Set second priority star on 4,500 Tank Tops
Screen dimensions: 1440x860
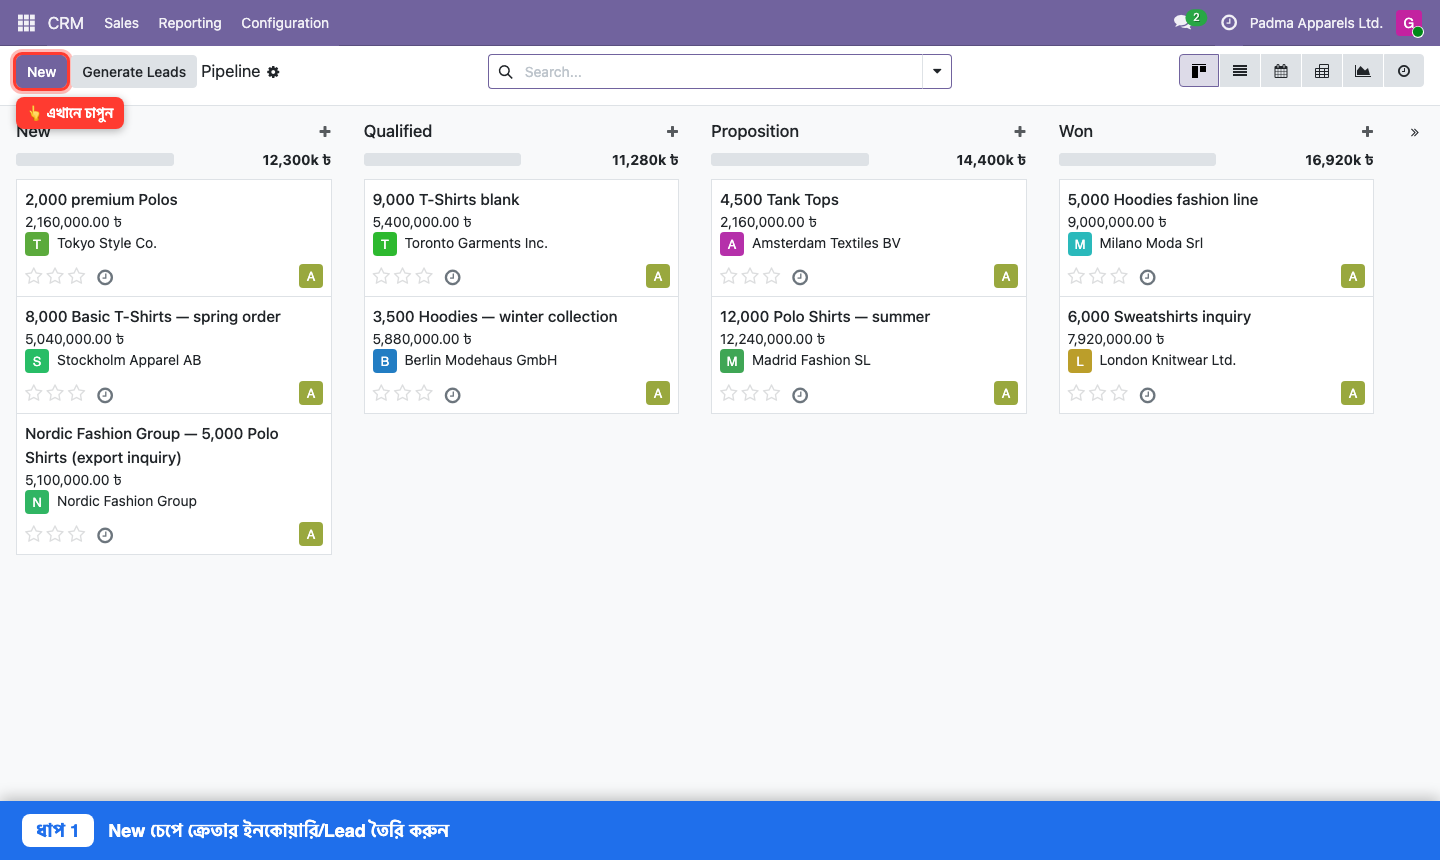750,276
